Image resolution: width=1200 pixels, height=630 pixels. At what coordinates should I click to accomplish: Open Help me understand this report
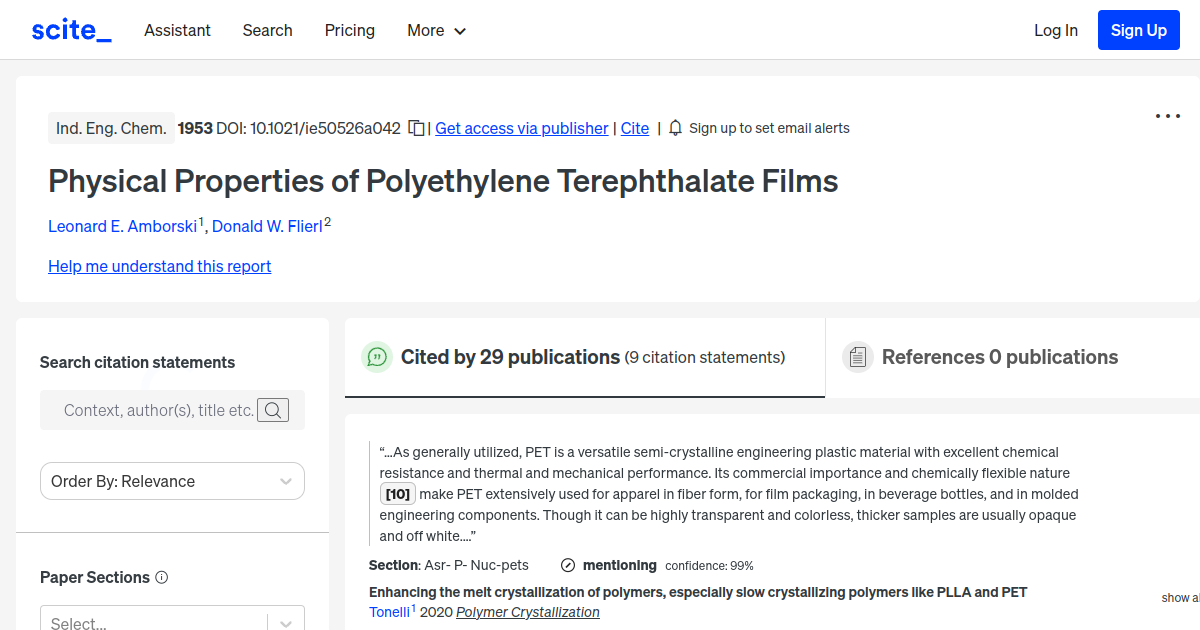click(x=159, y=266)
